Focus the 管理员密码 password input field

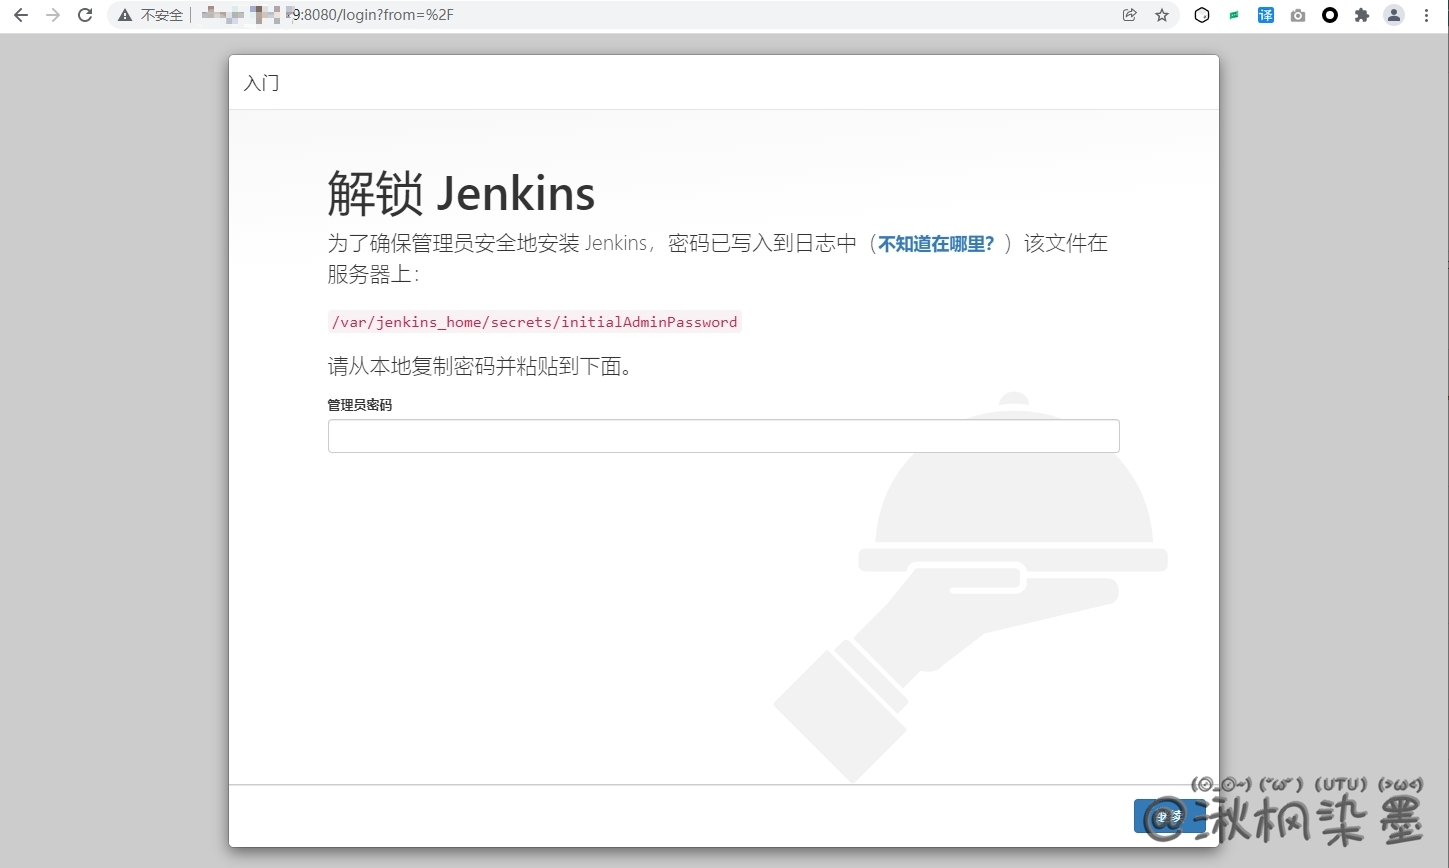(723, 436)
